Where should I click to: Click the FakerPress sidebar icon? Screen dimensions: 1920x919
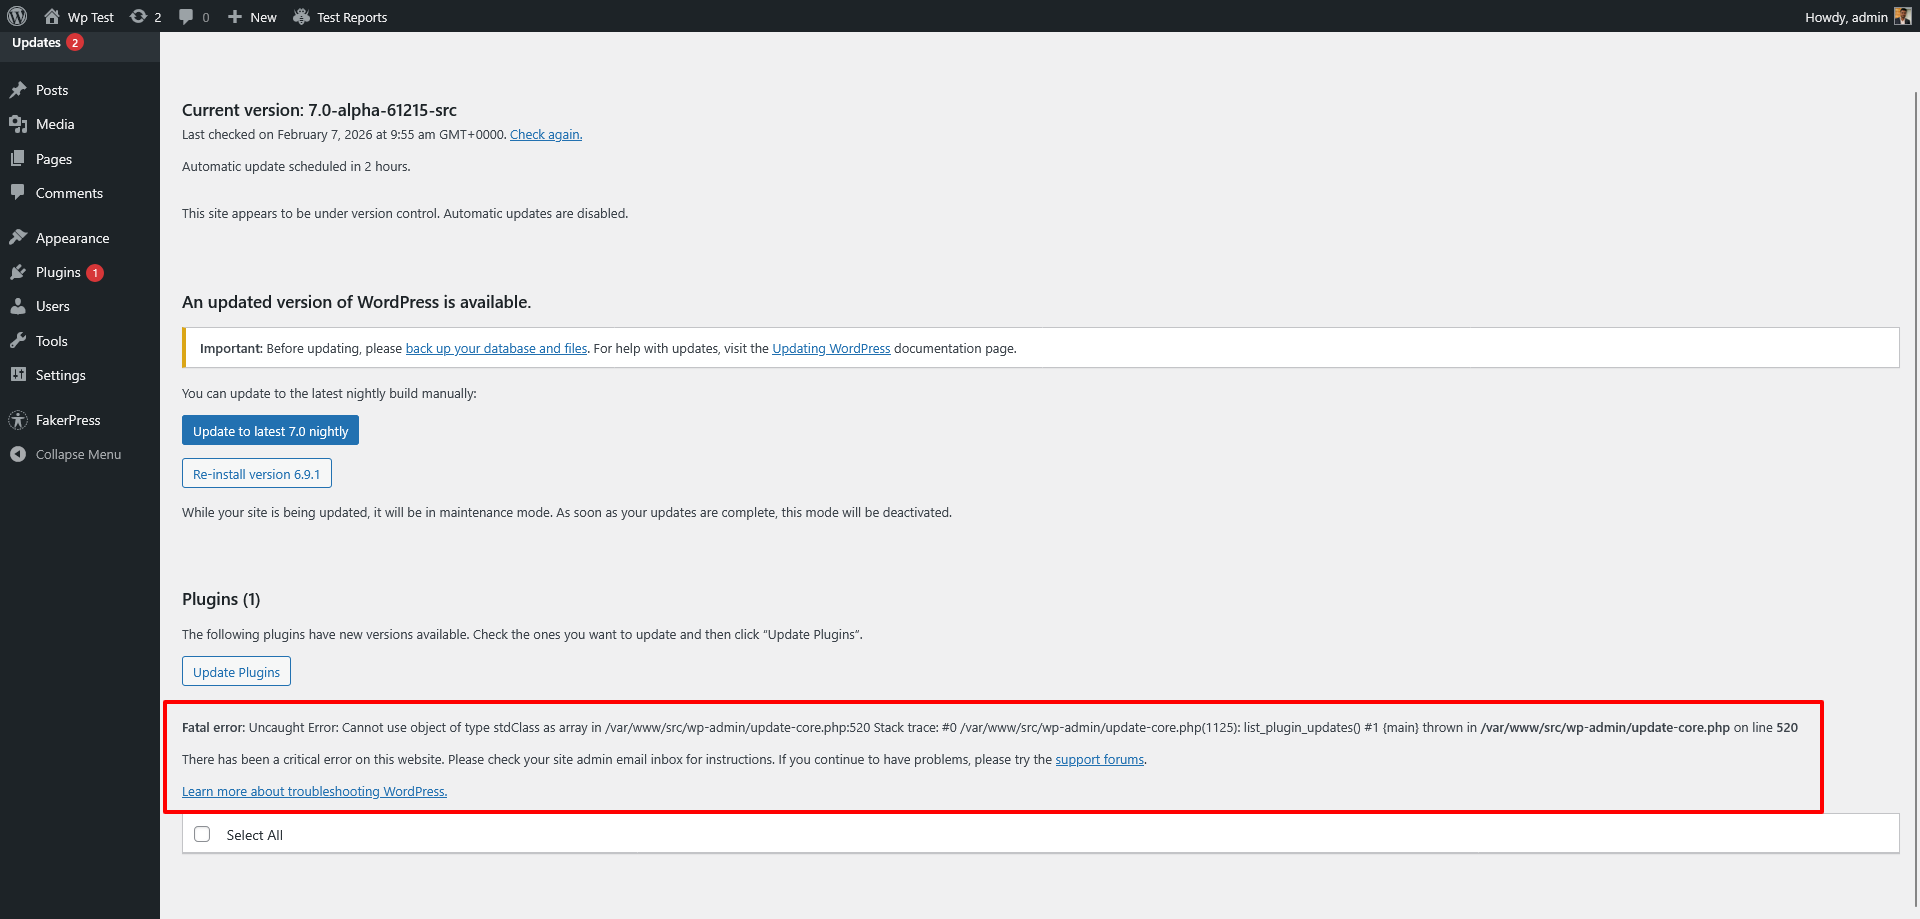18,420
